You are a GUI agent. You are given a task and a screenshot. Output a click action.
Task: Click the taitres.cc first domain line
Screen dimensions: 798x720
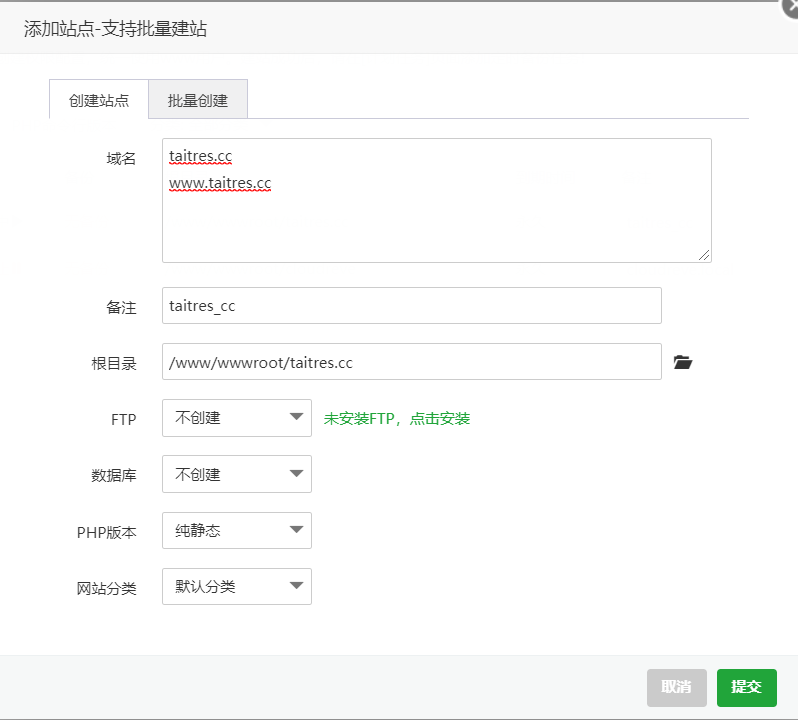[x=201, y=156]
